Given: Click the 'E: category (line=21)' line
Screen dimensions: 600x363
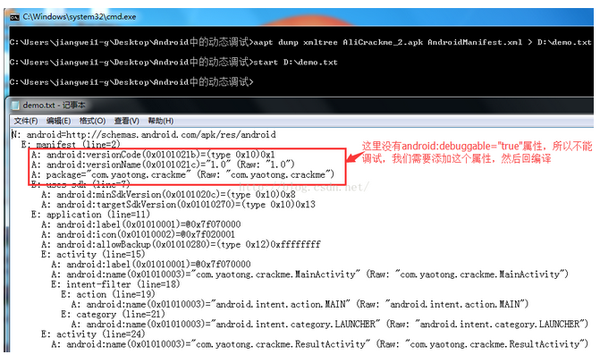Looking at the screenshot, I should 113,314.
